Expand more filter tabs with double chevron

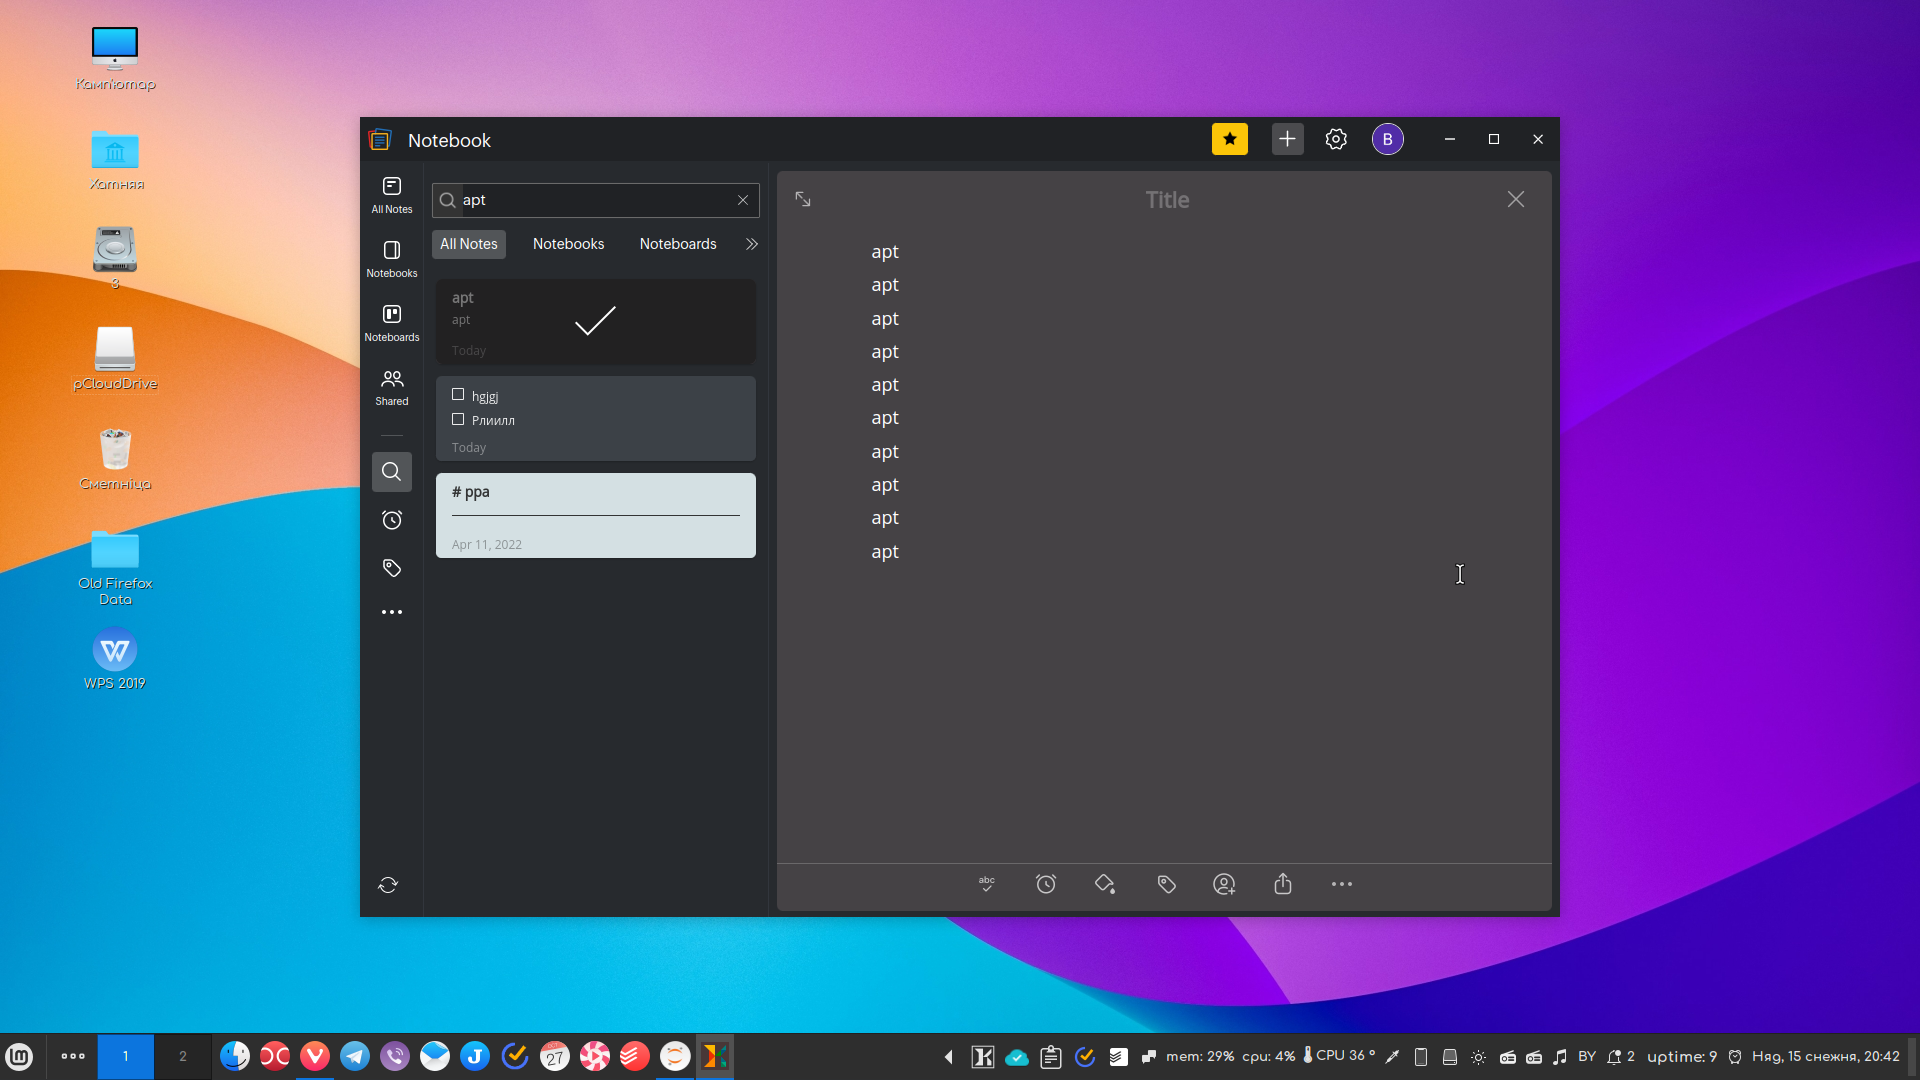coord(752,244)
